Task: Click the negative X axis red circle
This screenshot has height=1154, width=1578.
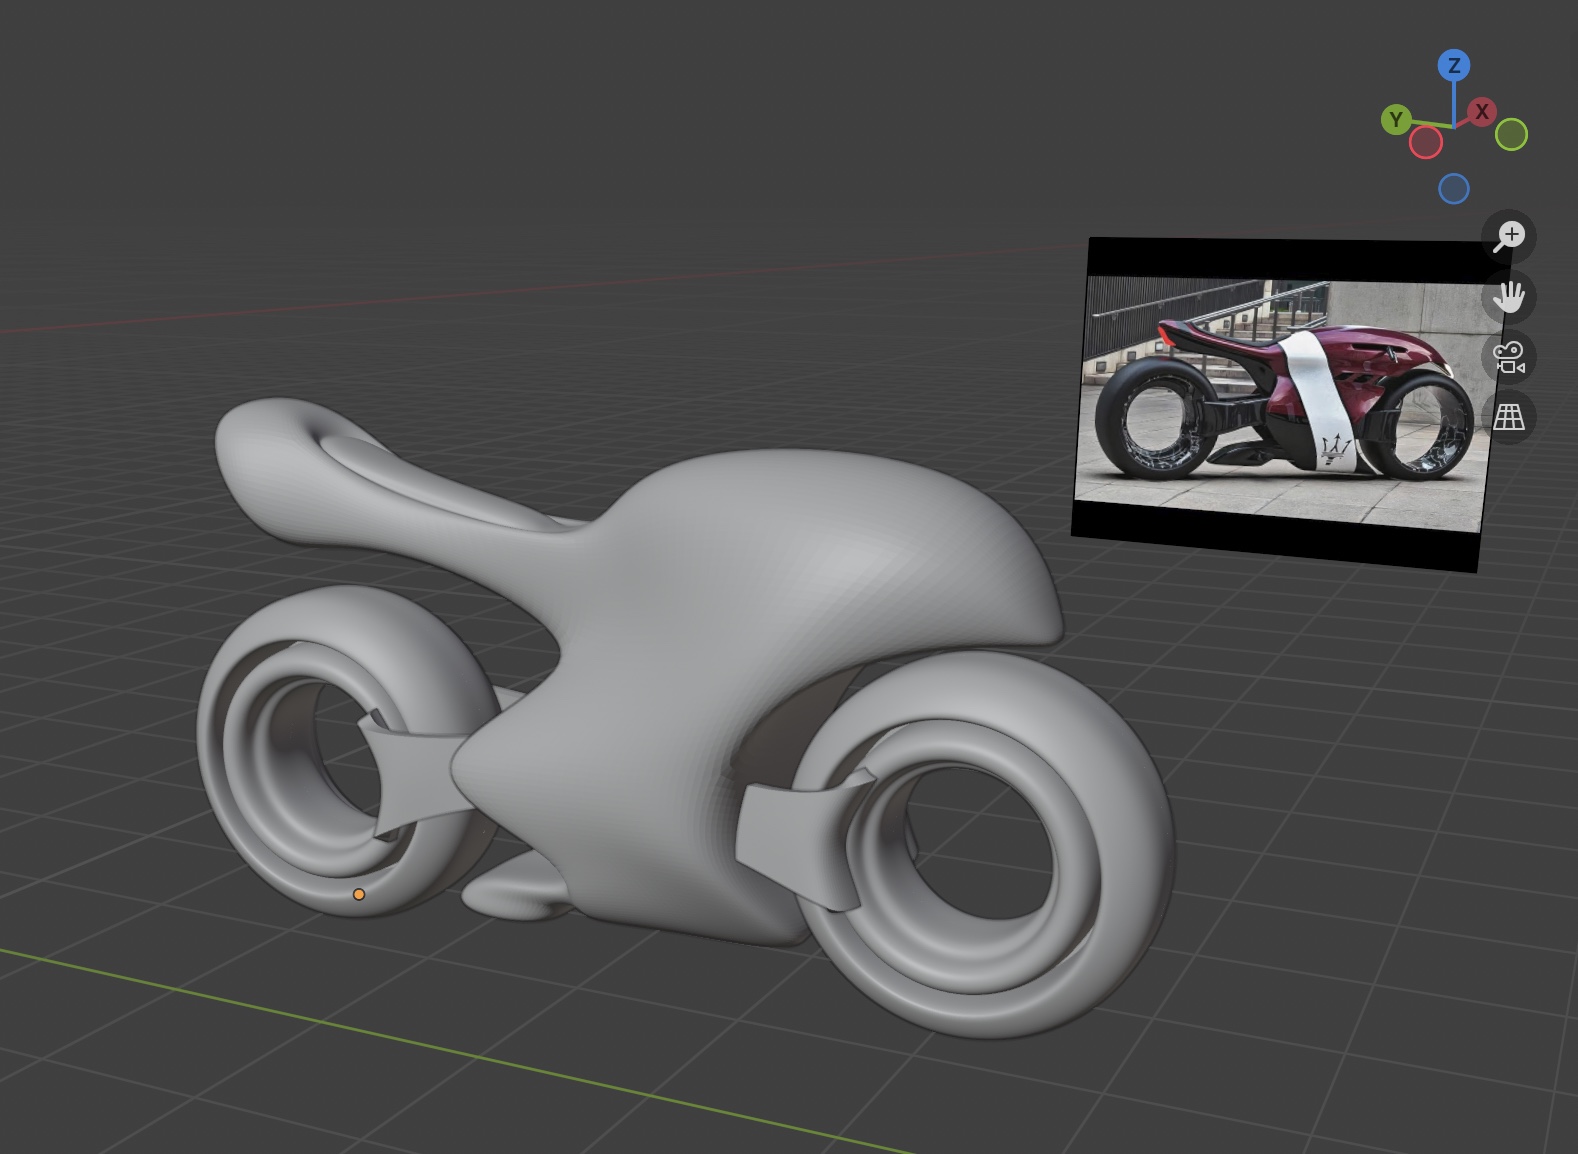Action: 1426,143
